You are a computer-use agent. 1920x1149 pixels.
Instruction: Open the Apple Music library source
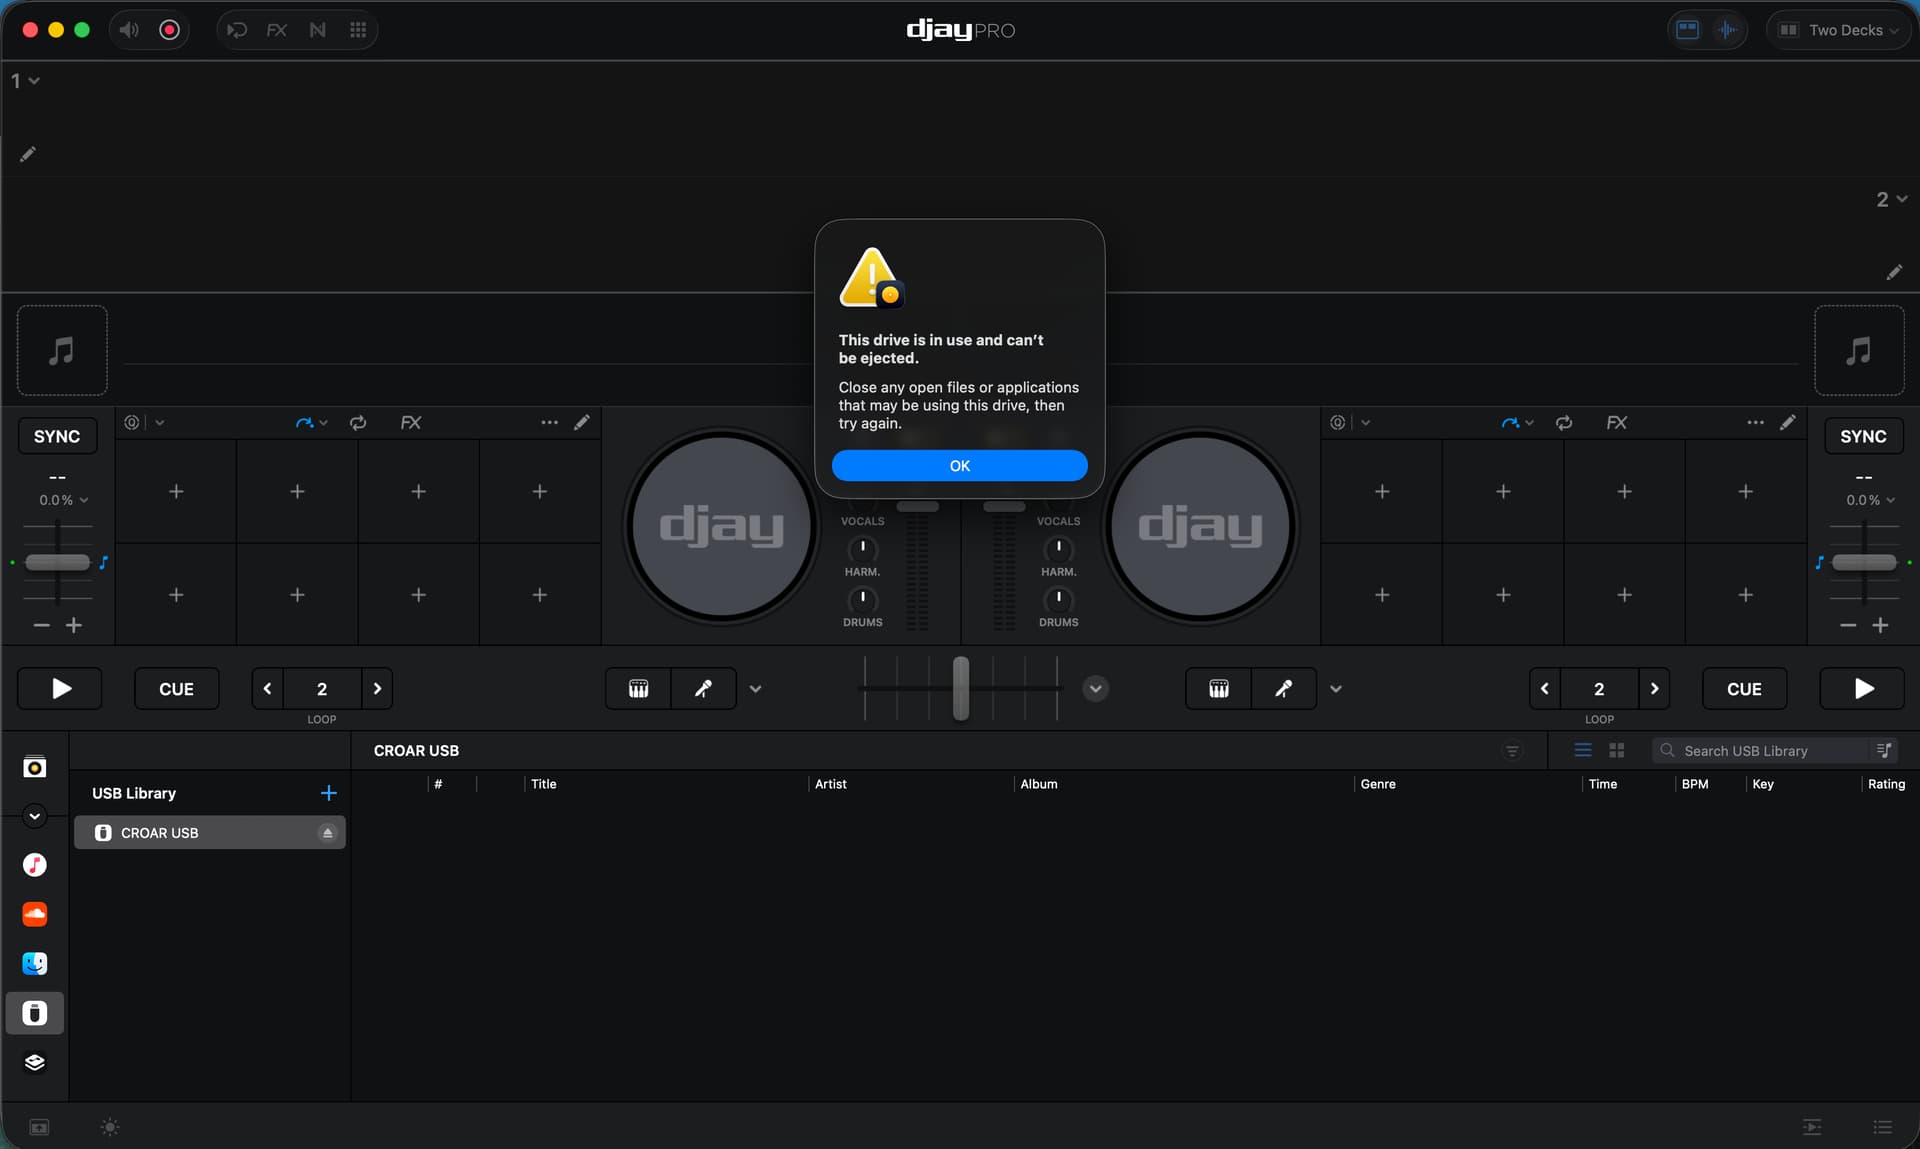click(x=35, y=865)
